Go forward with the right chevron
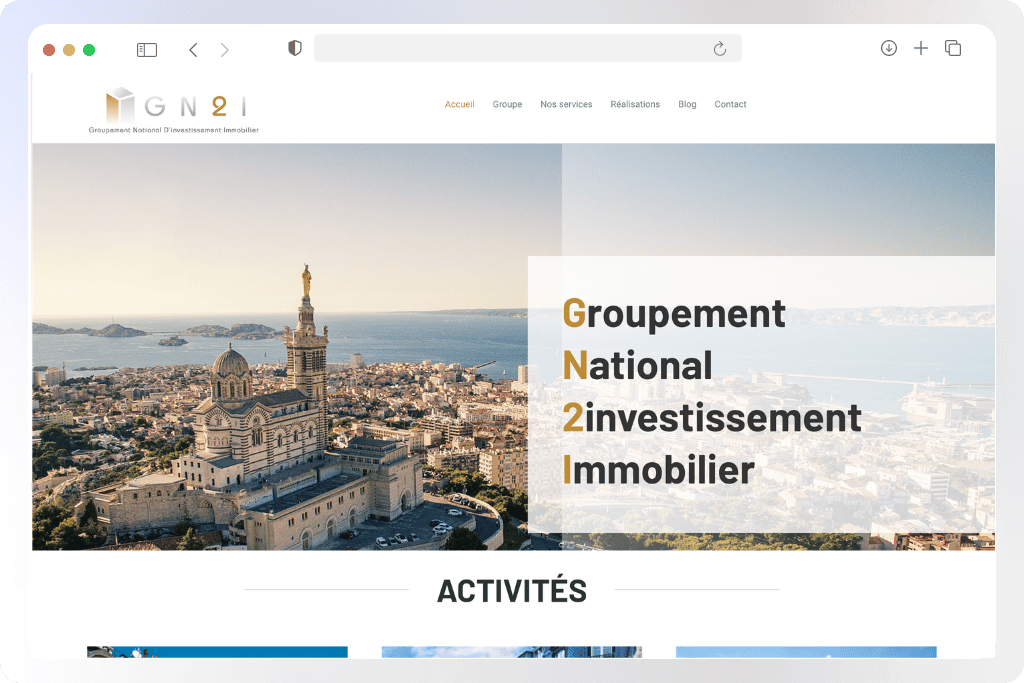Screen dimensions: 1024x683 (x=225, y=50)
